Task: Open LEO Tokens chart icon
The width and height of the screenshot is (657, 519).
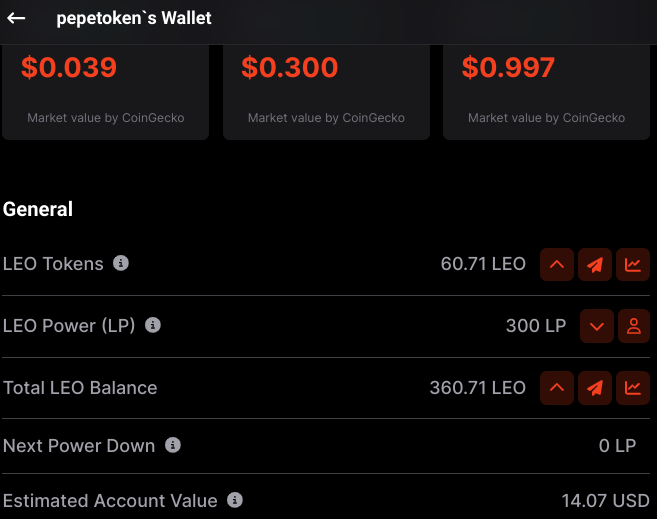Action: click(x=633, y=264)
